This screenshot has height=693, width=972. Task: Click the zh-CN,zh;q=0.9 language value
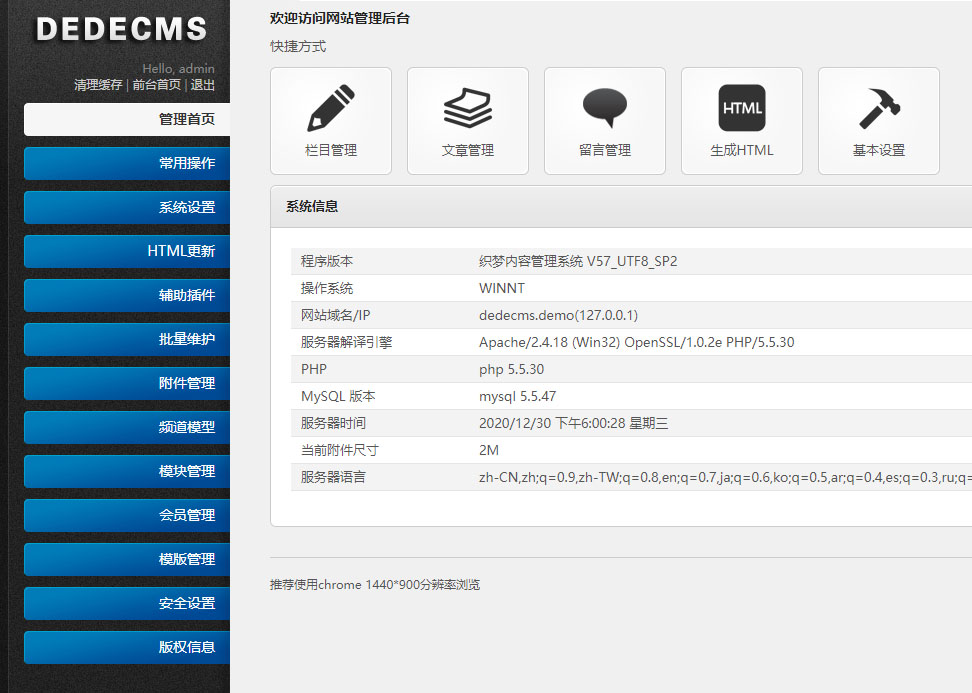pos(725,477)
